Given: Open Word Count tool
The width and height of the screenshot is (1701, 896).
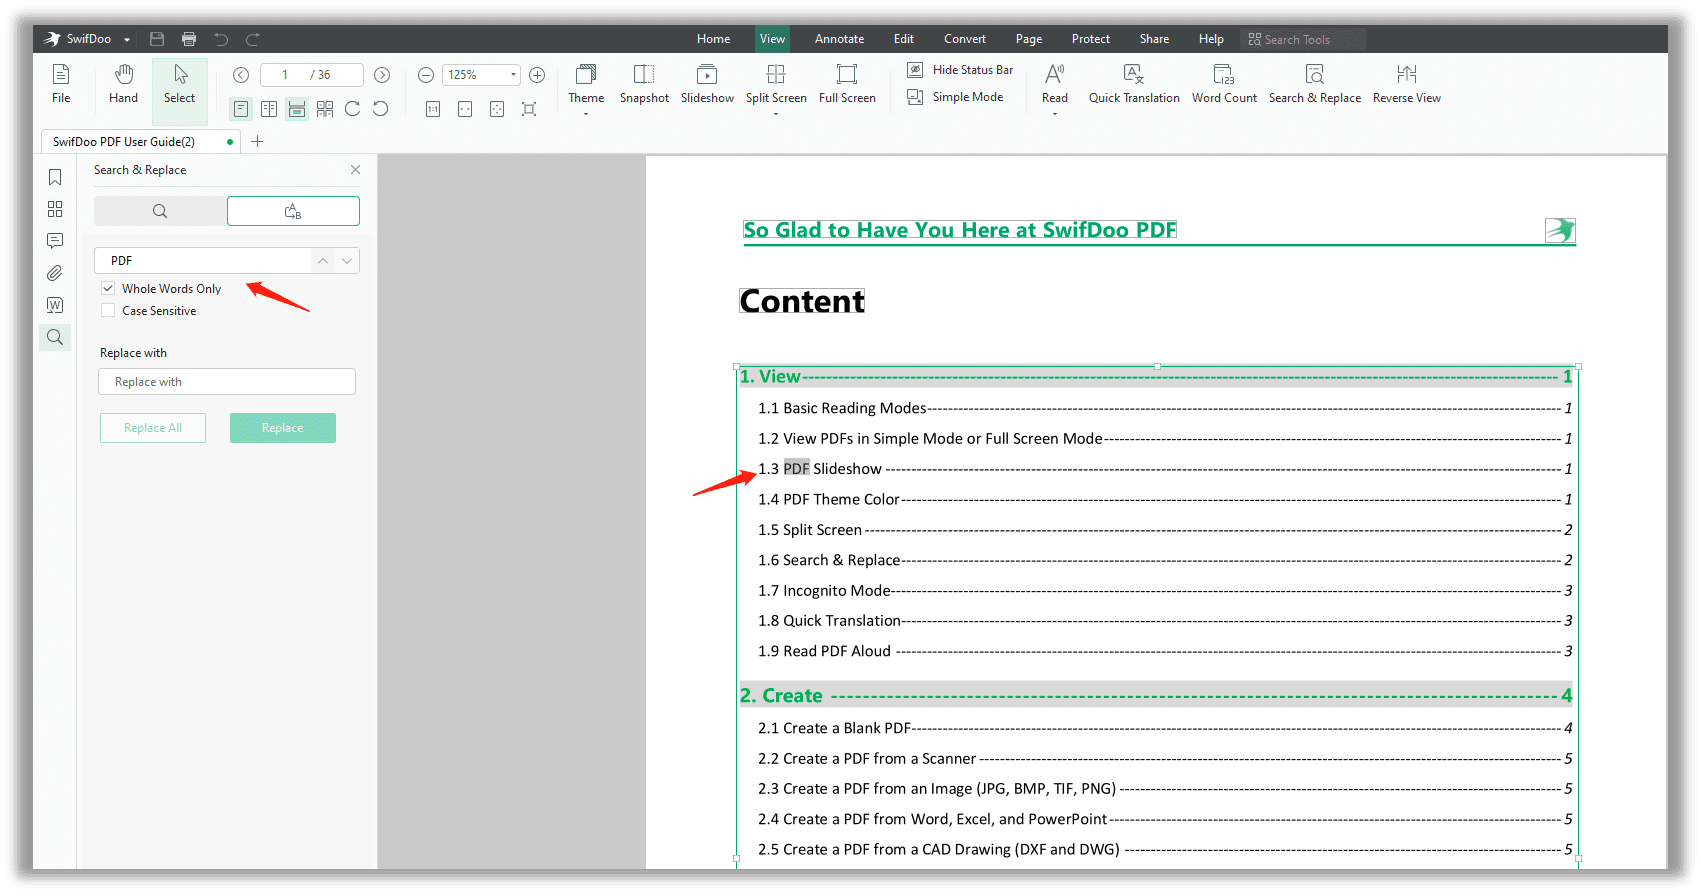Looking at the screenshot, I should (x=1224, y=84).
